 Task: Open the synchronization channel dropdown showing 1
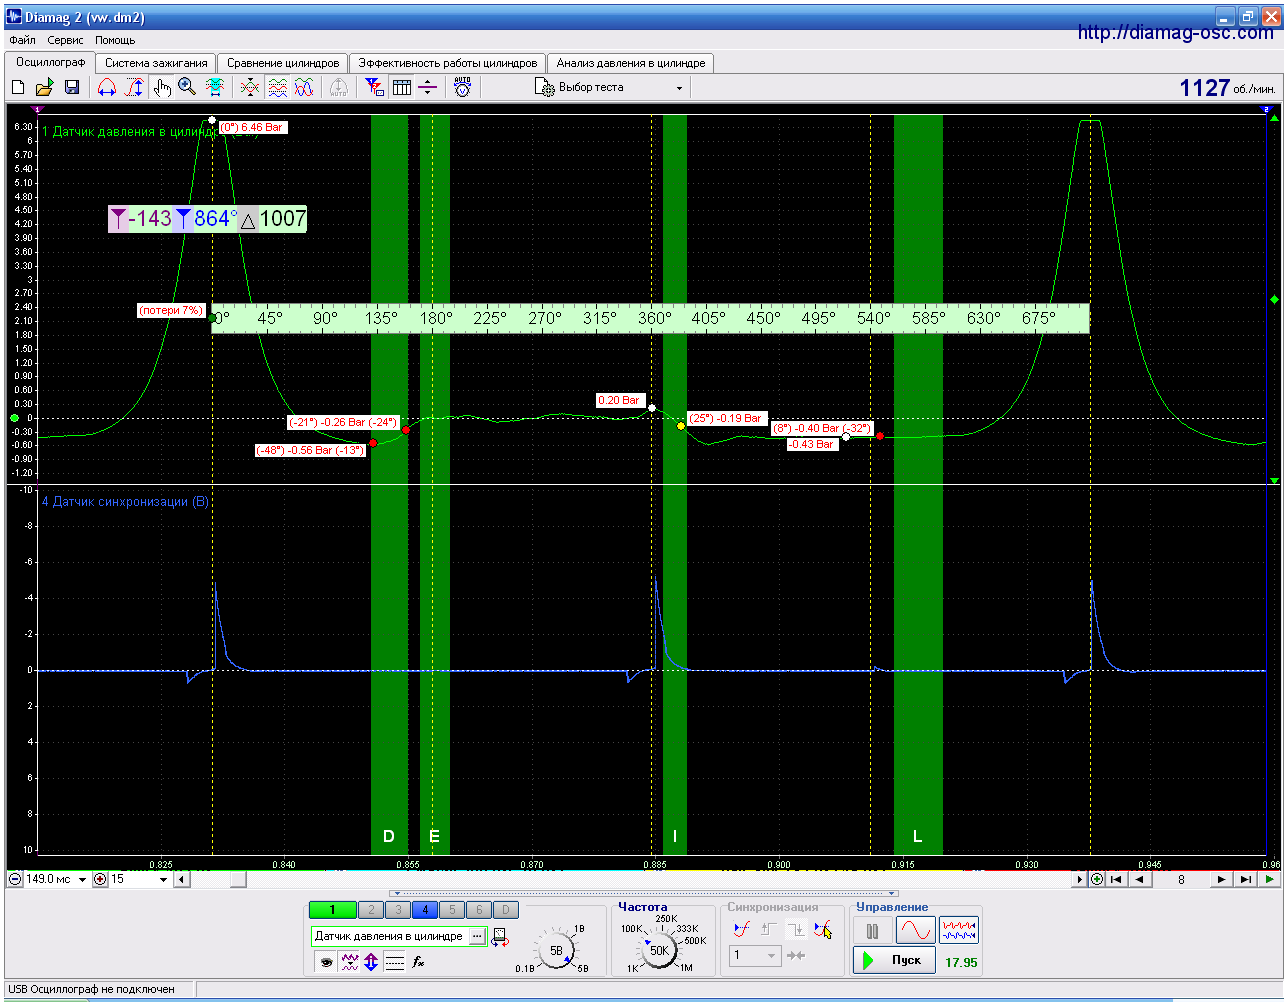pyautogui.click(x=754, y=955)
